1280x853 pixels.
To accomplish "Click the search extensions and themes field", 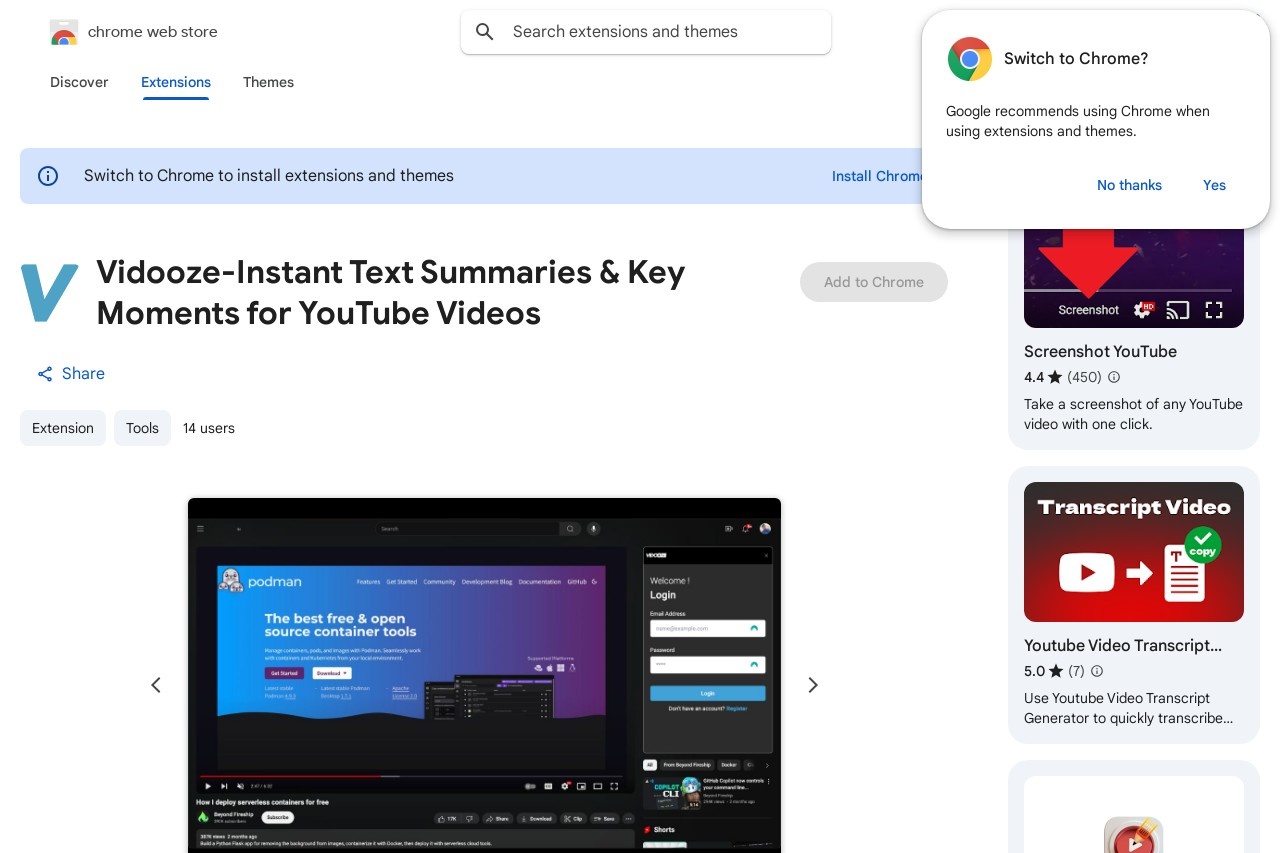I will point(646,32).
